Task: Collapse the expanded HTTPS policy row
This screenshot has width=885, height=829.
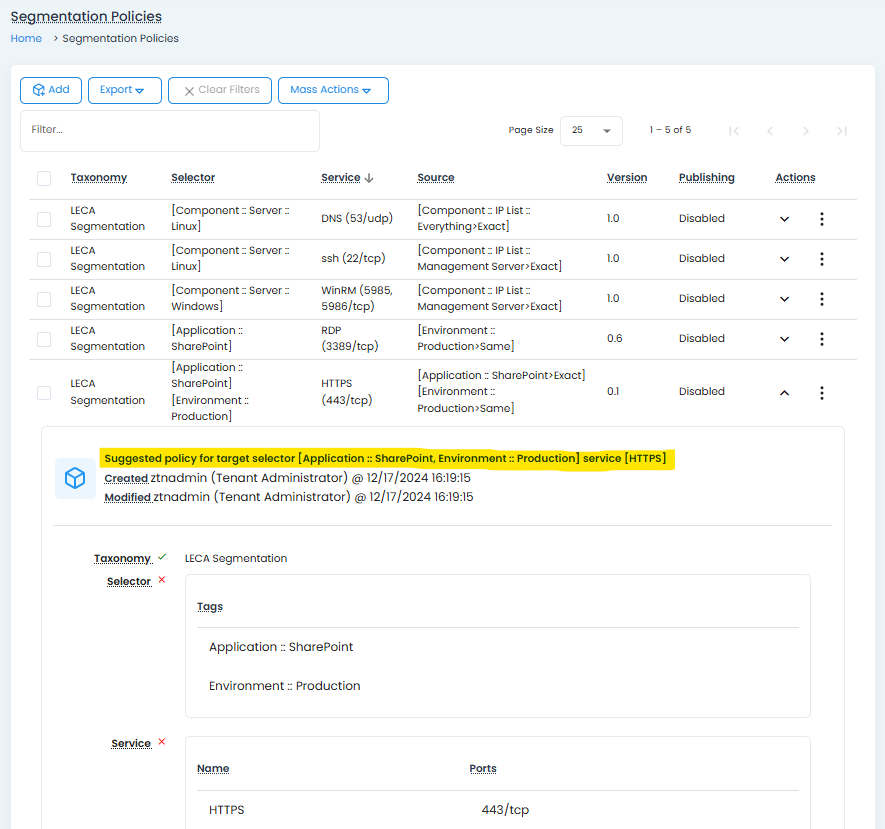Action: coord(784,393)
